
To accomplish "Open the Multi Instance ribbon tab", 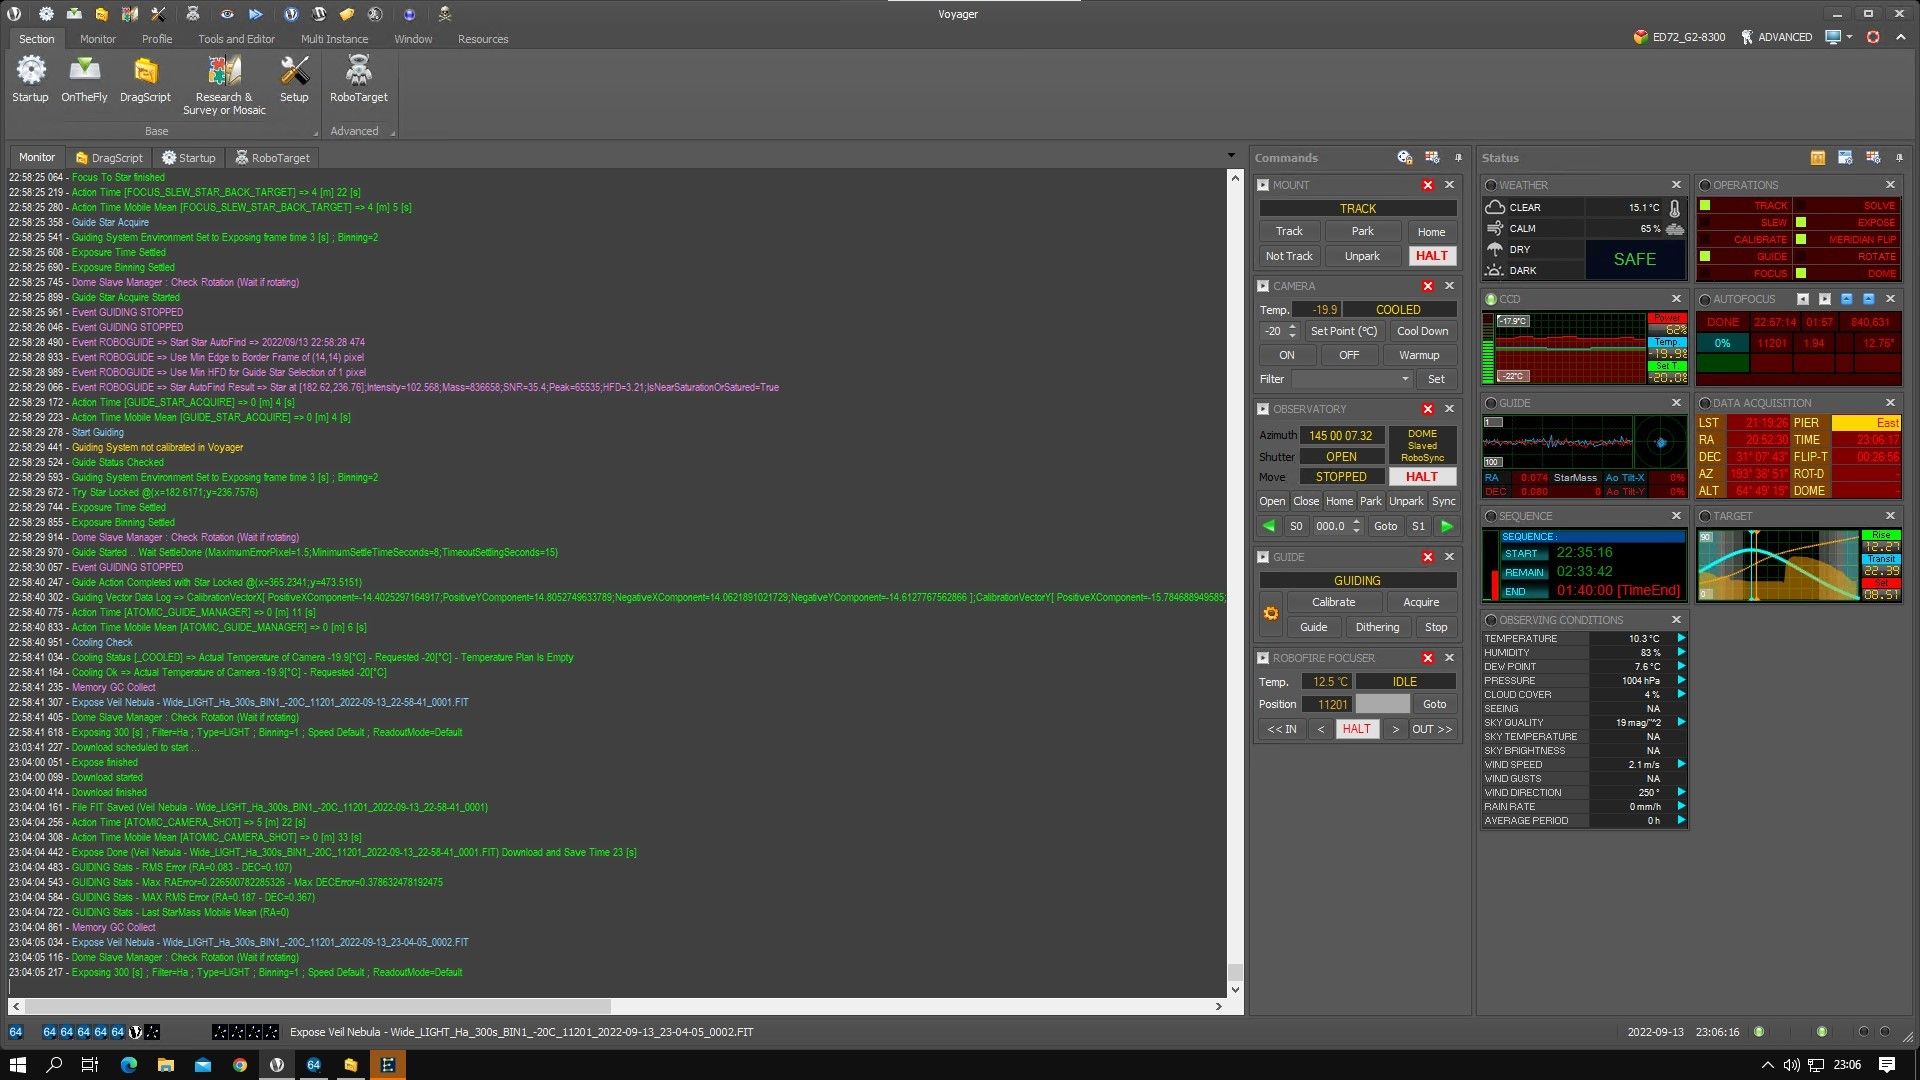I will click(x=334, y=39).
